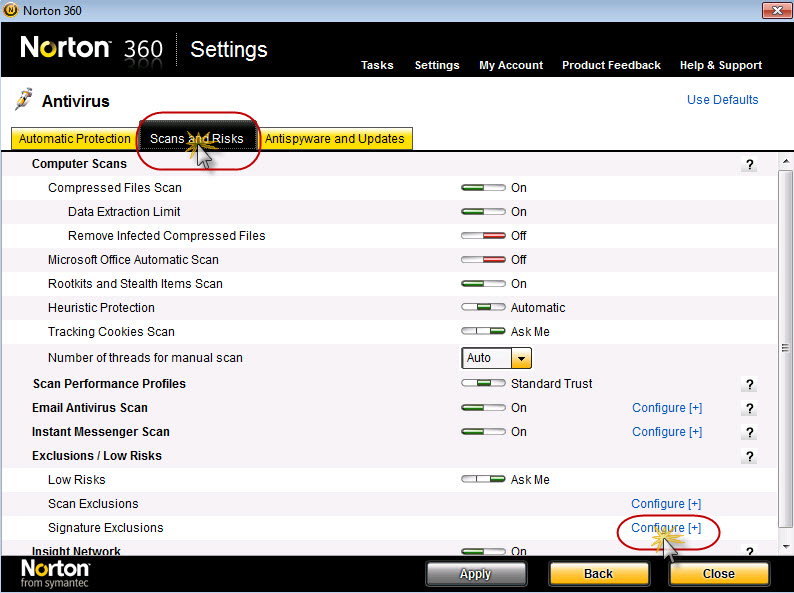Viewport: 794px width, 593px height.
Task: Click the help icon for Computer Scans
Action: [749, 165]
